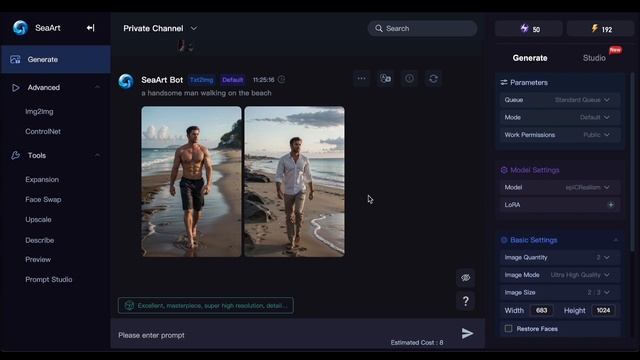Open the Face Swap tool
640x360 pixels.
tap(43, 200)
